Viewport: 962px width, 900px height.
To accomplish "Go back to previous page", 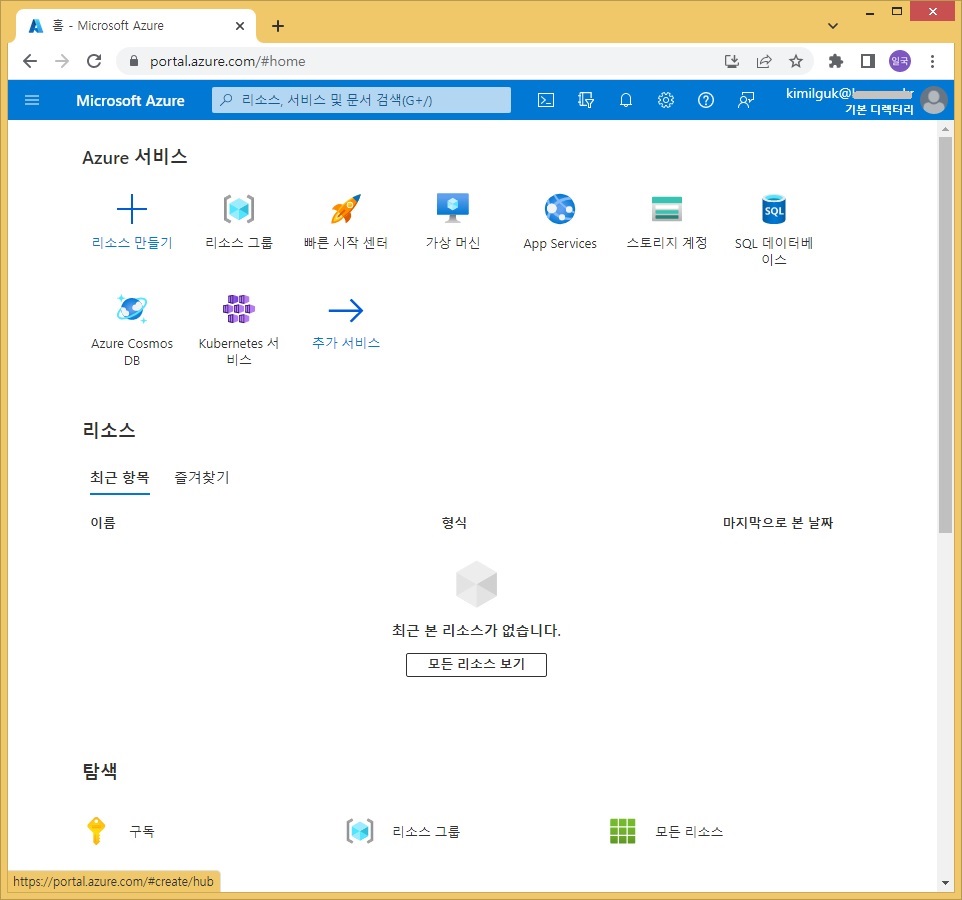I will (x=29, y=61).
